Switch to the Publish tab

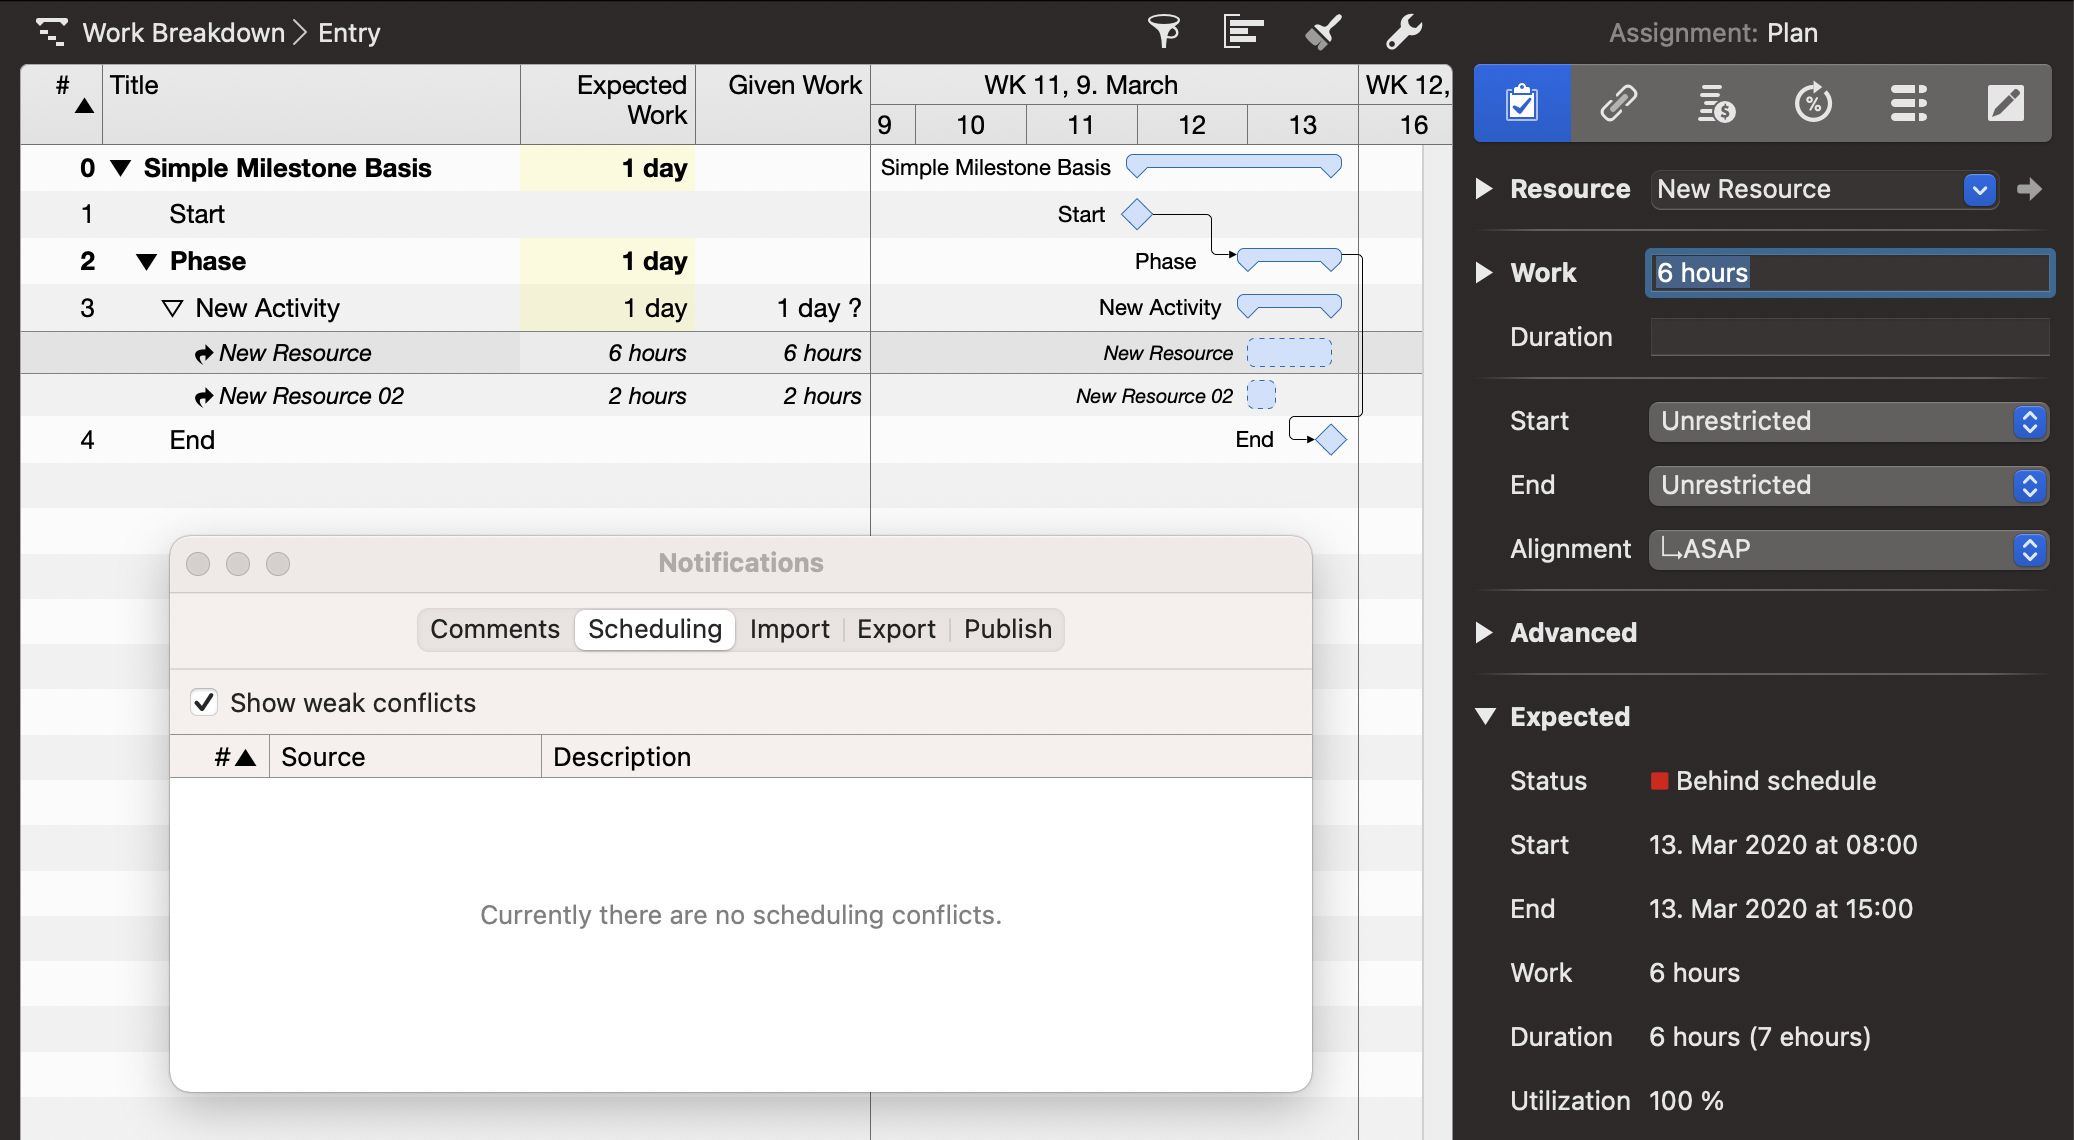coord(1007,629)
